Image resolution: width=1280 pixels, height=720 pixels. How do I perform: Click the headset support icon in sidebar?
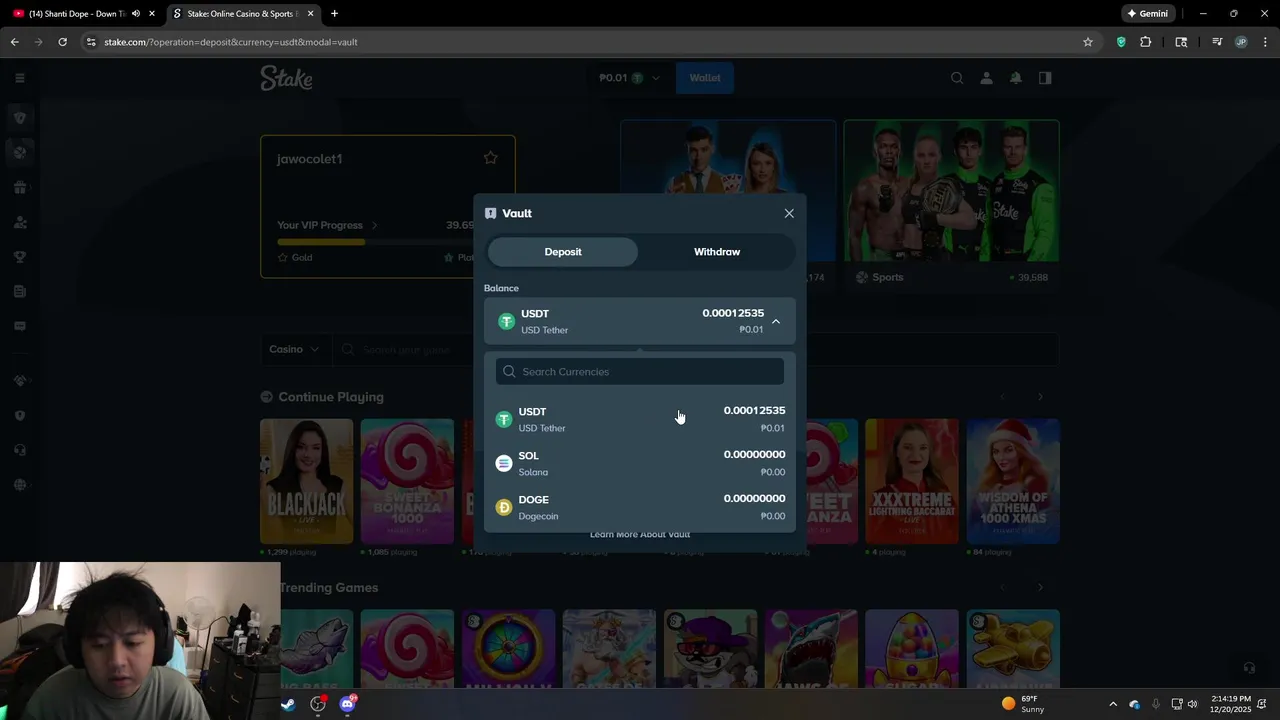point(19,450)
